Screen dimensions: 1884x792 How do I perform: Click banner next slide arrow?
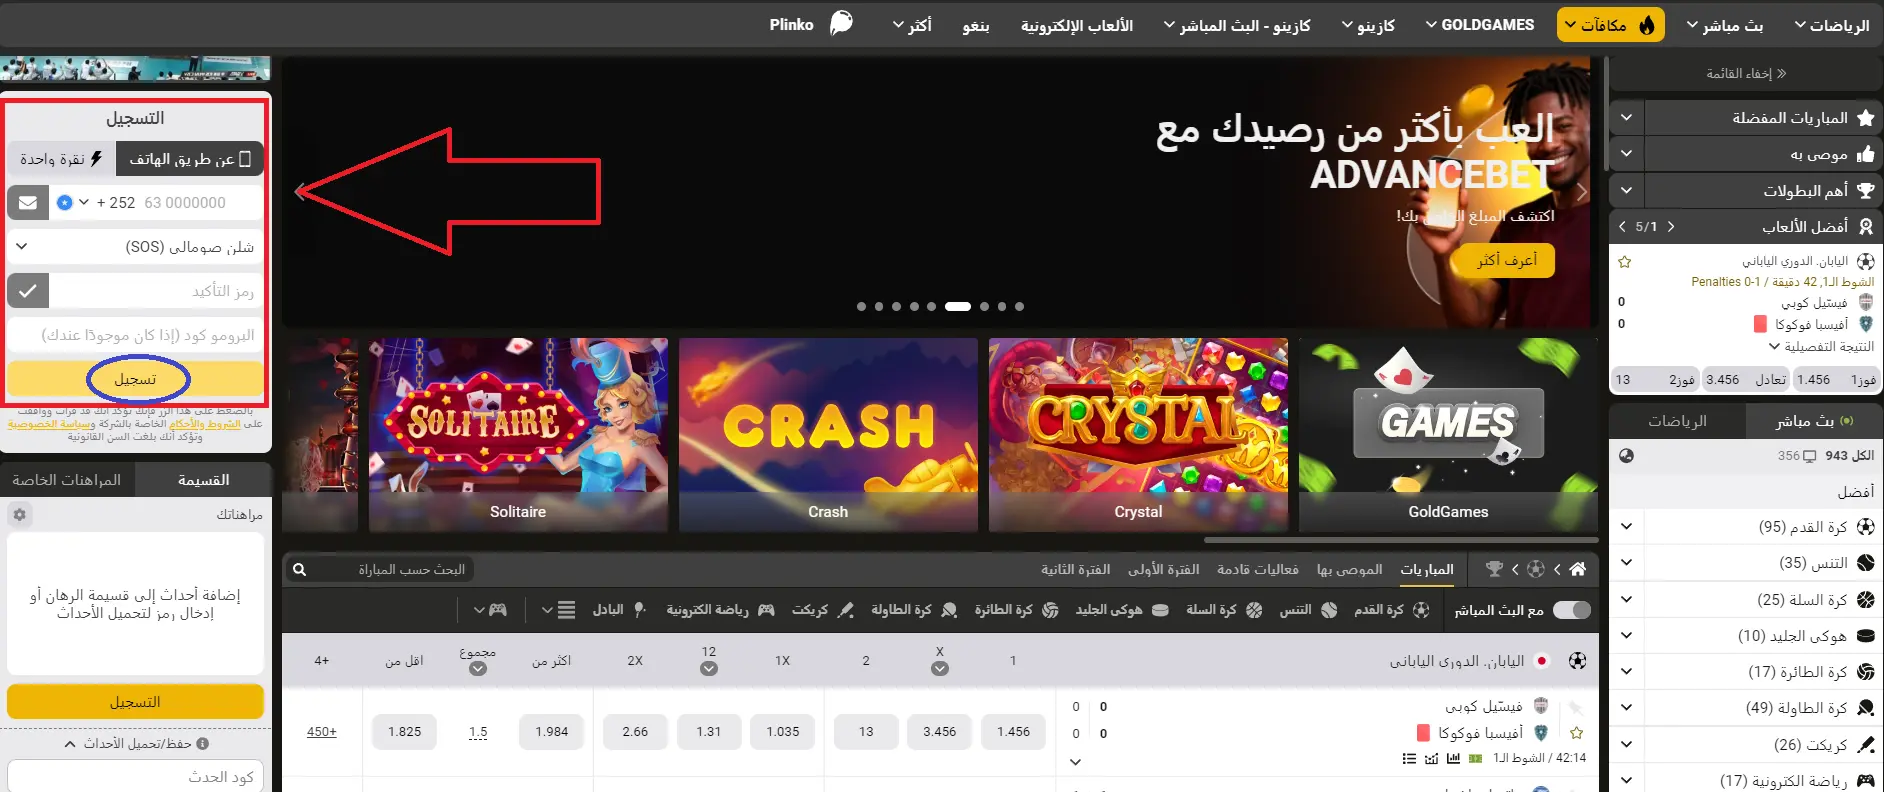click(1582, 191)
